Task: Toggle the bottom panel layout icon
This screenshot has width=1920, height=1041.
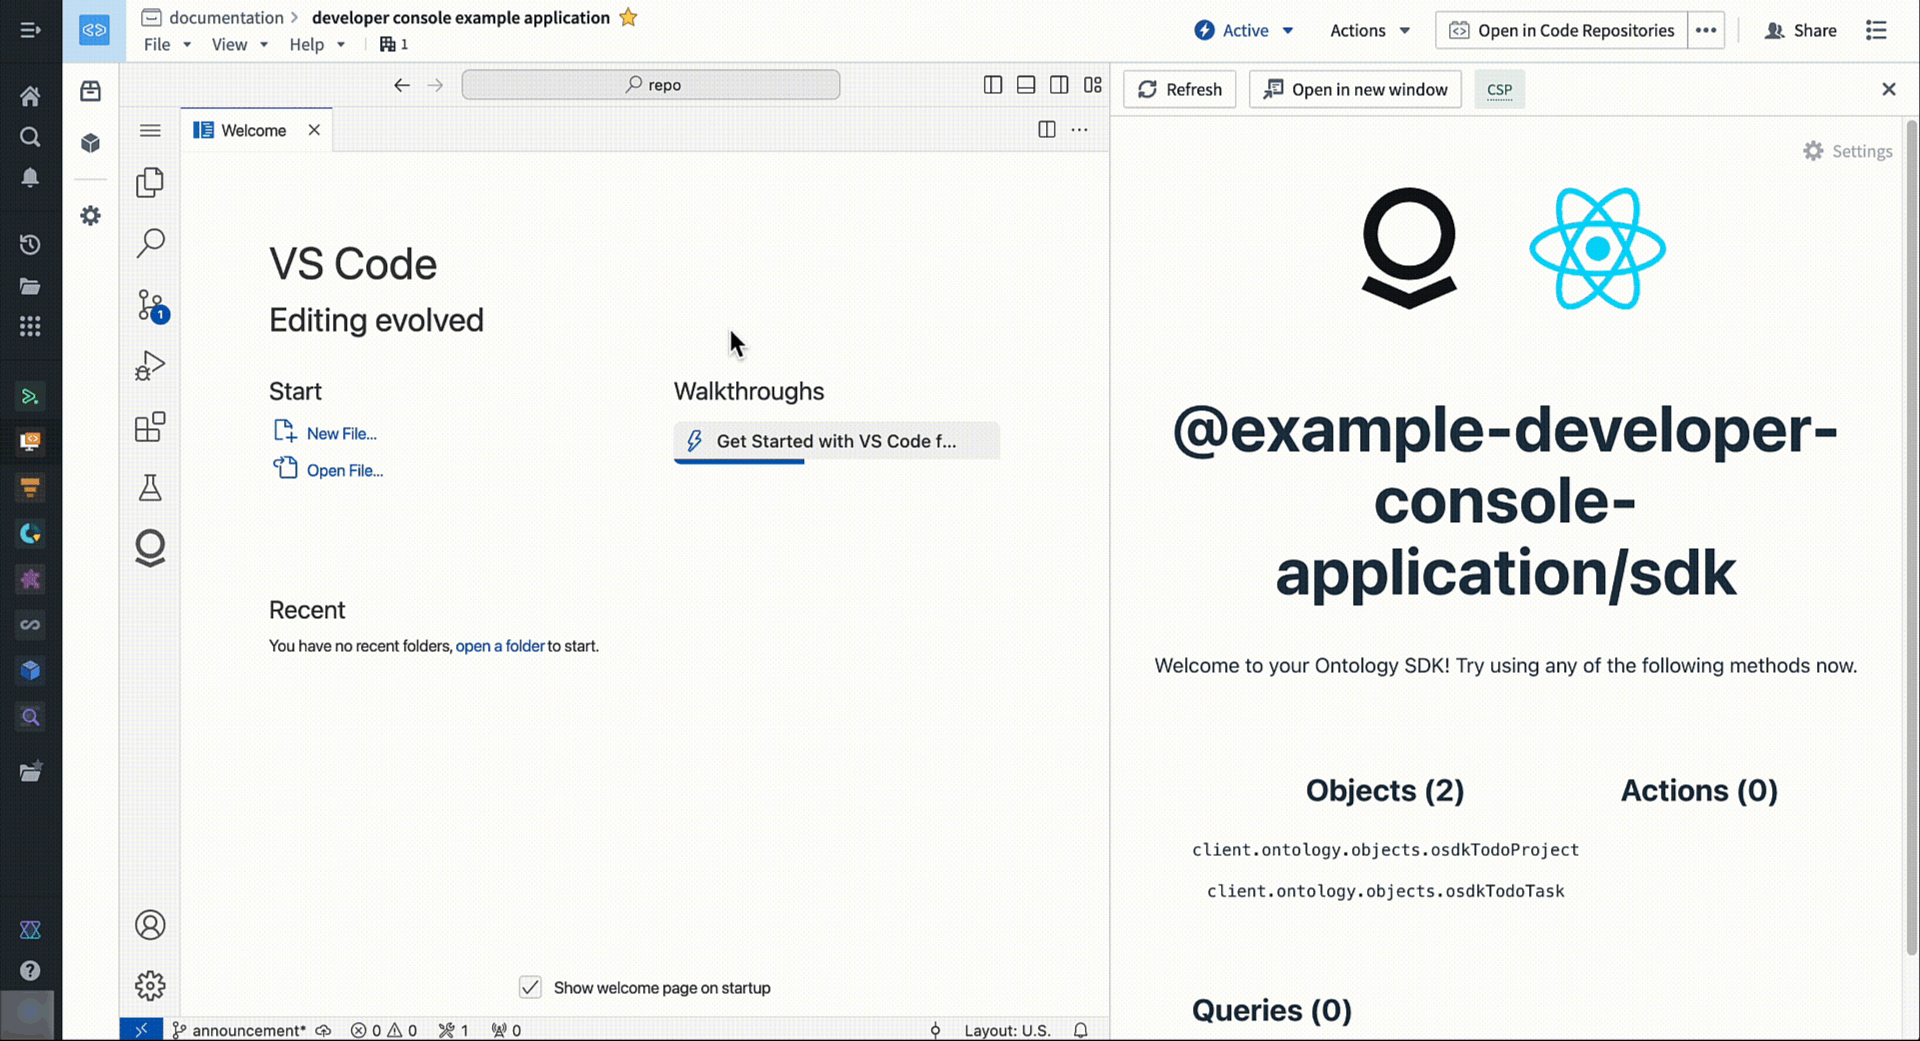Action: (x=1026, y=85)
